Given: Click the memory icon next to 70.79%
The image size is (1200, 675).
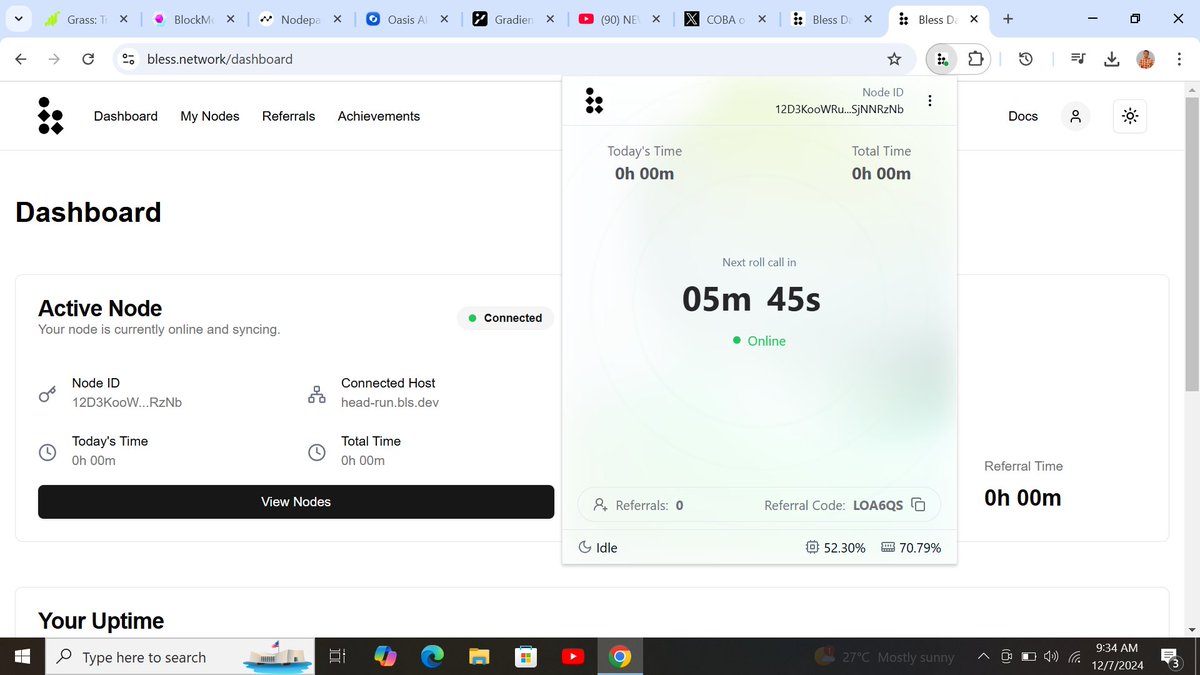Looking at the screenshot, I should click(x=887, y=547).
